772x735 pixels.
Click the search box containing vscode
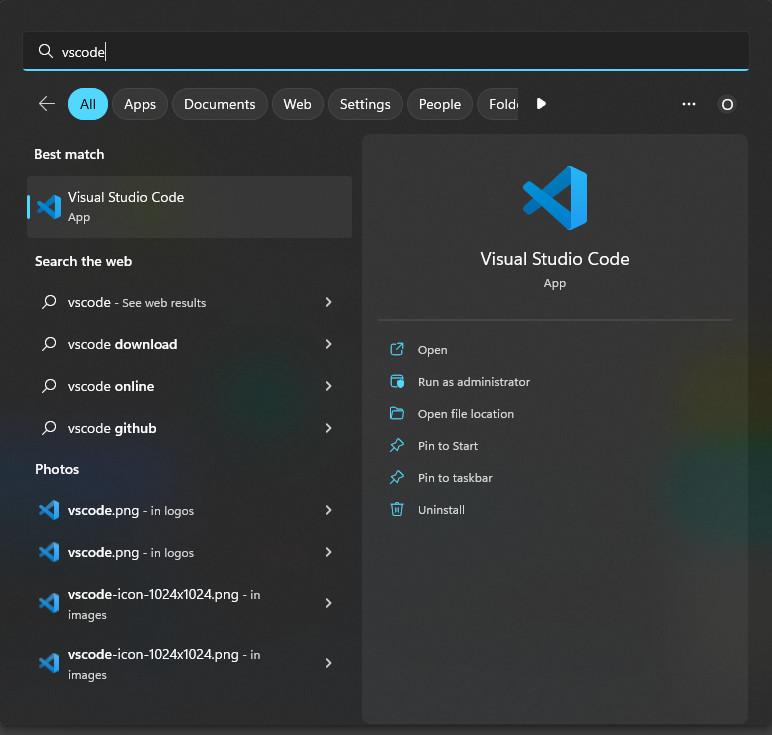point(385,52)
